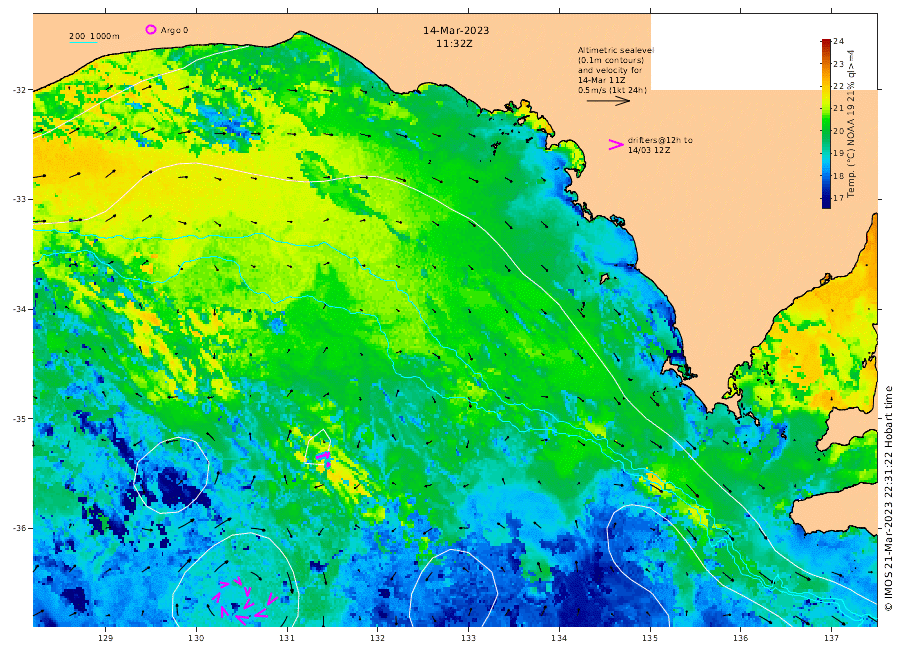
Task: Click the '14/03 12Z' legend text
Action: point(649,150)
